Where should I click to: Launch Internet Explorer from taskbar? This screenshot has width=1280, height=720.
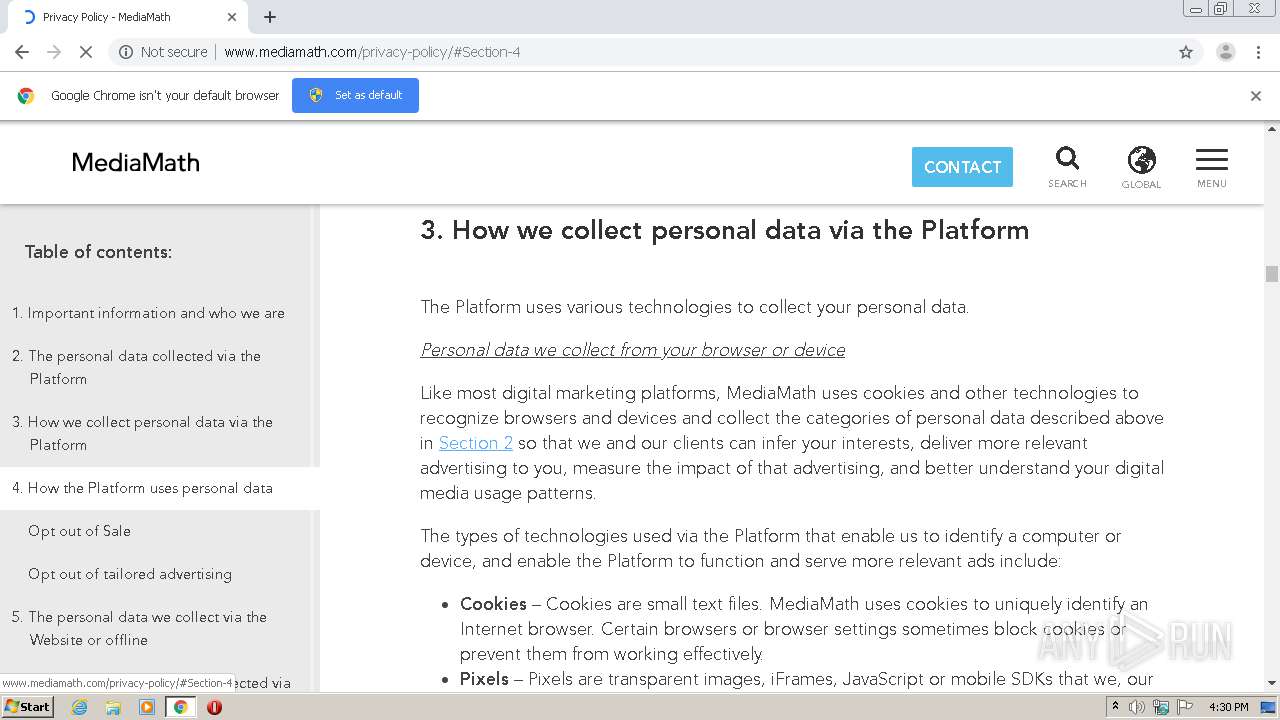[x=79, y=707]
